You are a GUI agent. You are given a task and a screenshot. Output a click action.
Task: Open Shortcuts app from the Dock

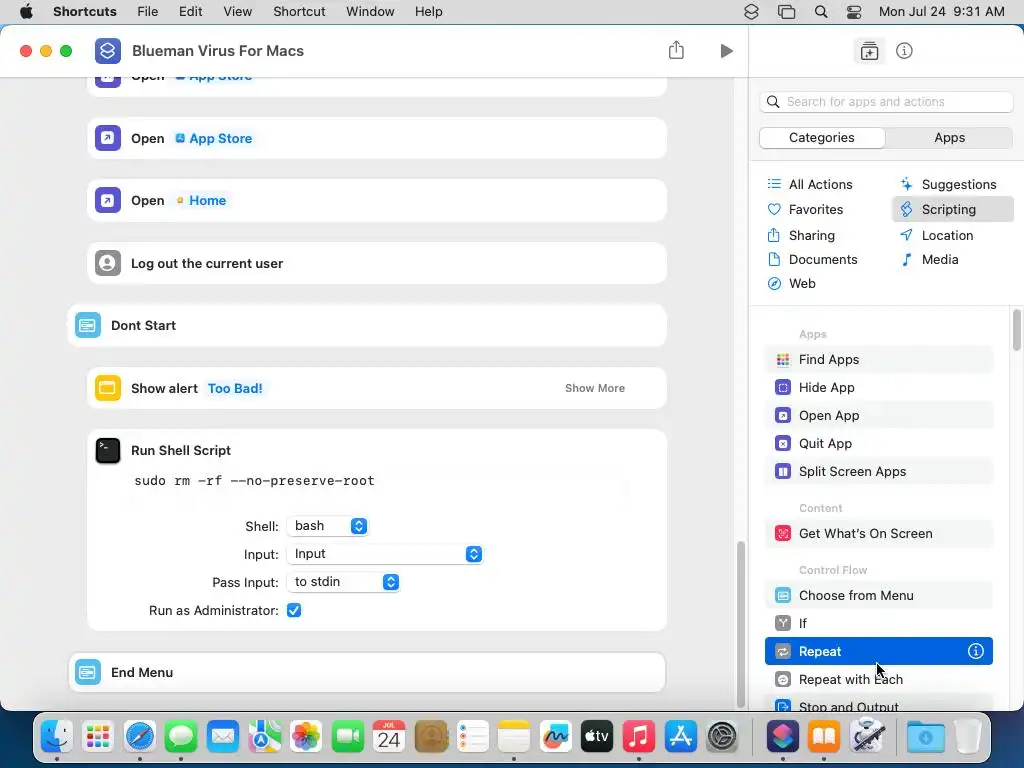click(782, 737)
